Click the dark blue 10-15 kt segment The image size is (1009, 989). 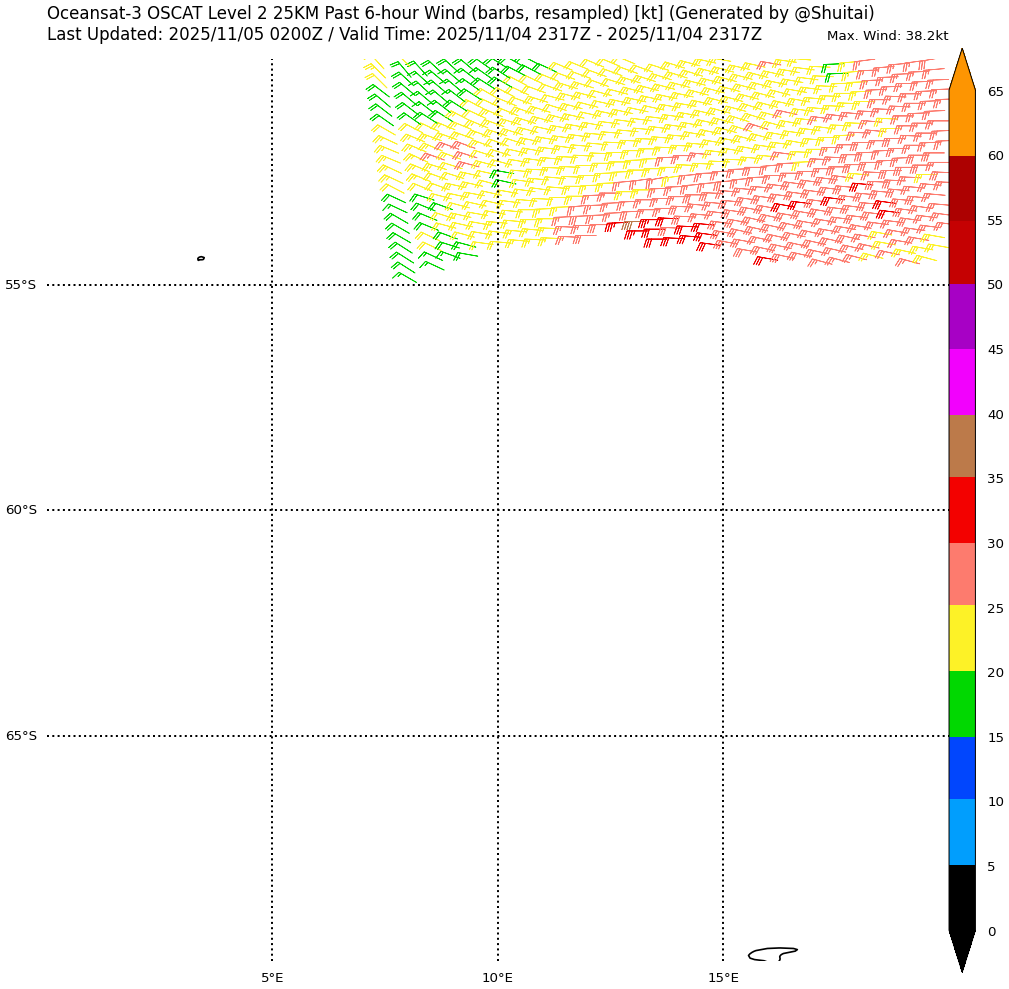[961, 768]
